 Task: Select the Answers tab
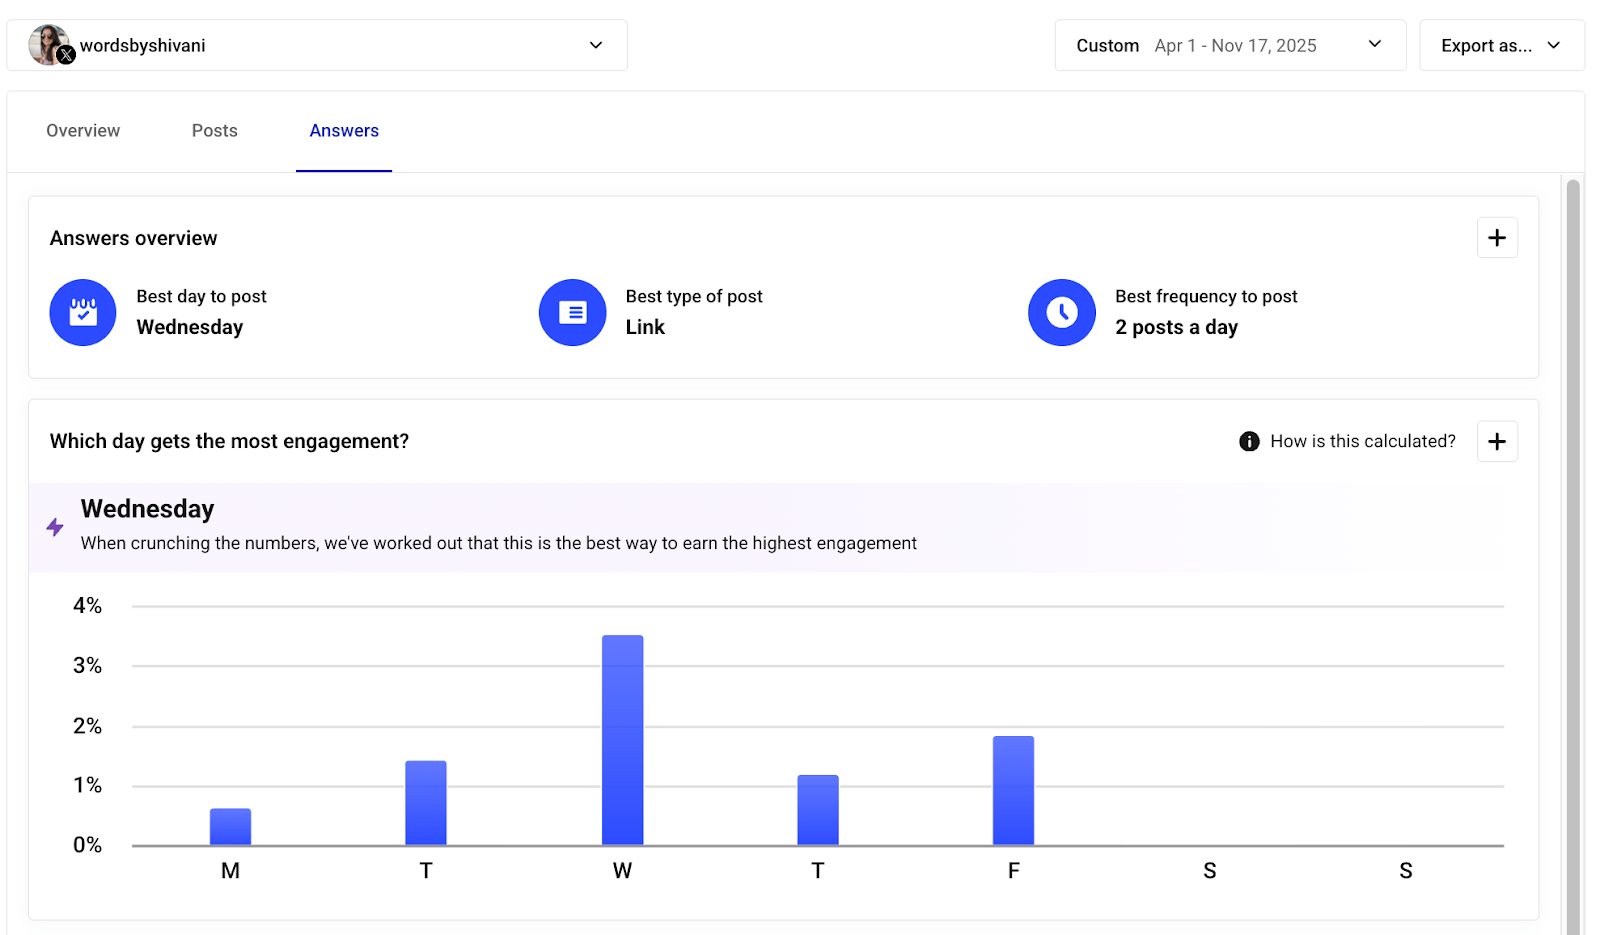click(343, 130)
